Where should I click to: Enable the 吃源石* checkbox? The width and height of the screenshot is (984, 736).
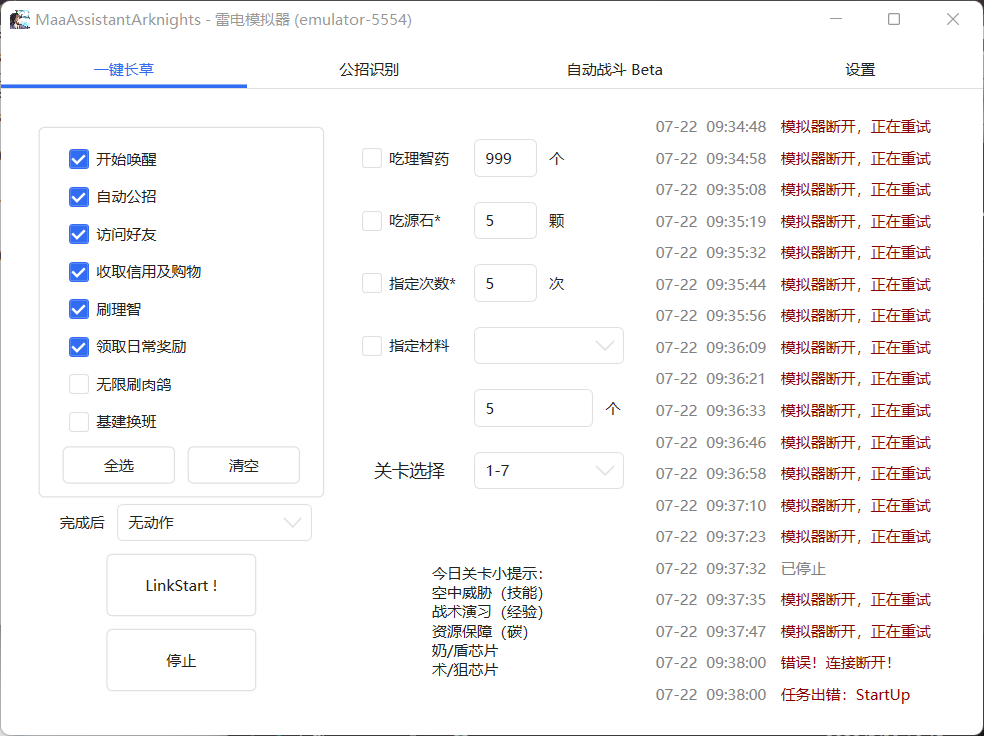click(372, 221)
